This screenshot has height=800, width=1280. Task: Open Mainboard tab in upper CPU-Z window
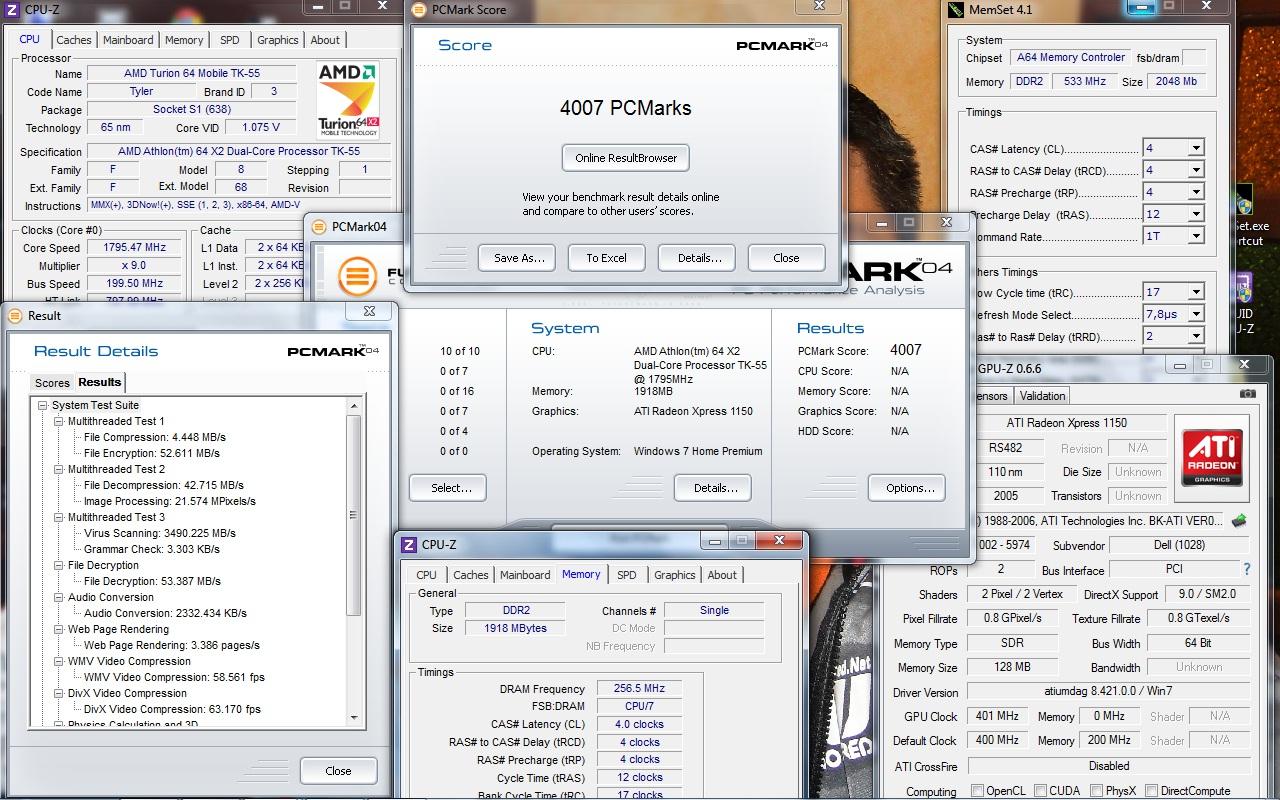(128, 40)
